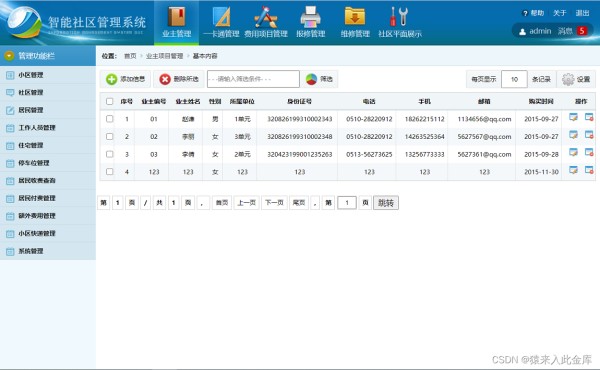600x370 pixels.
Task: Click the 跳转 jump button
Action: (386, 203)
